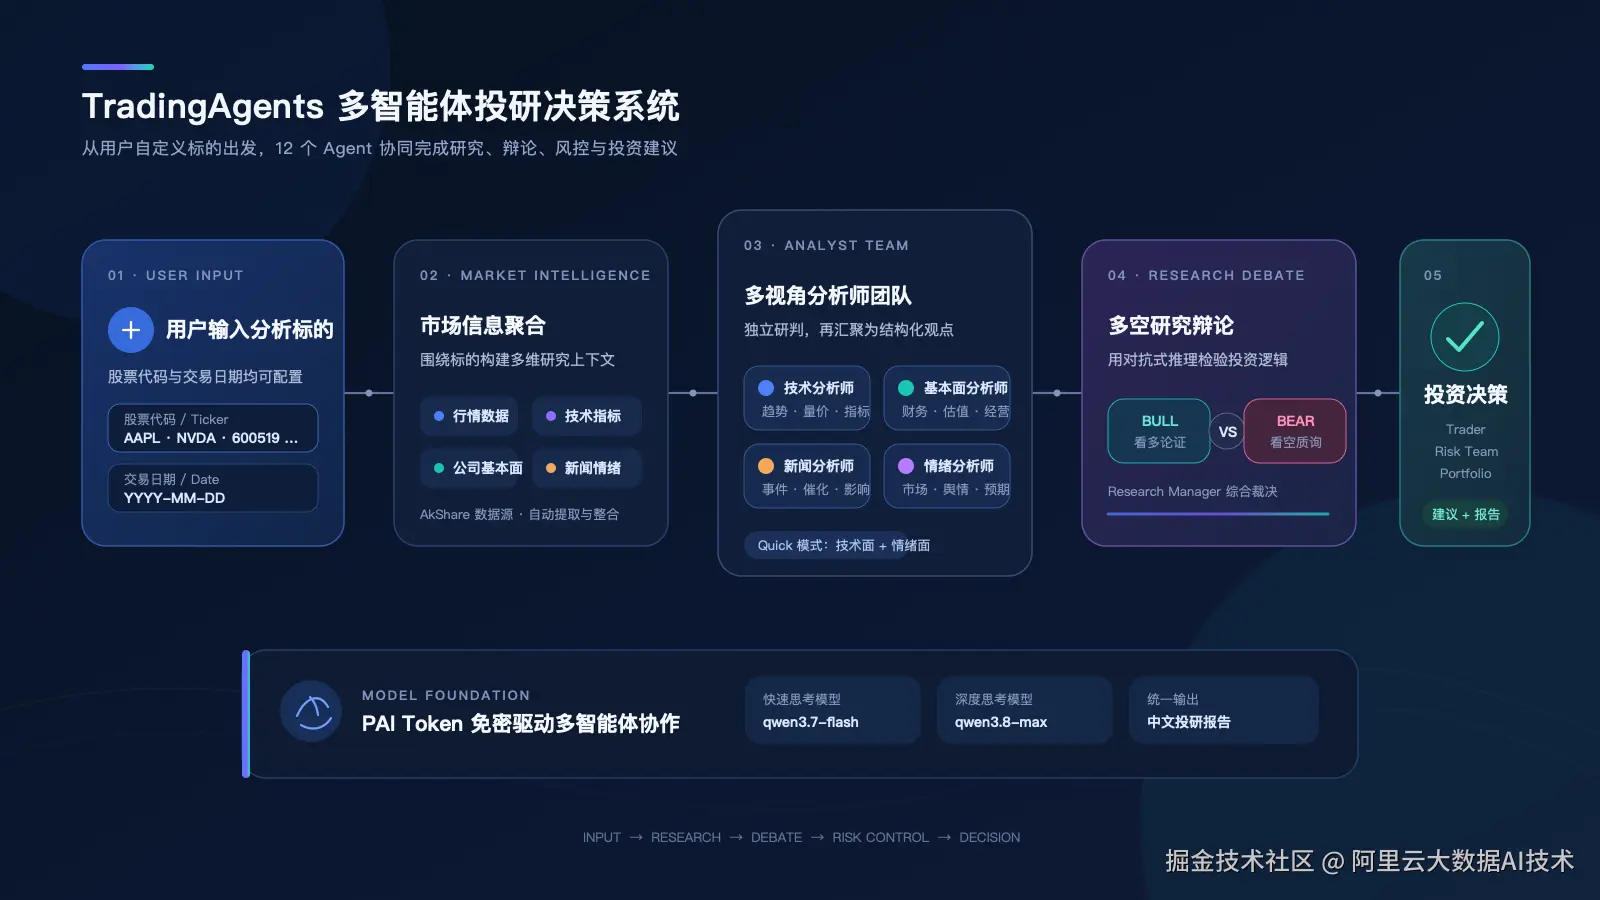Click the VS badge between BULL and BEAR
1600x900 pixels.
click(x=1227, y=432)
